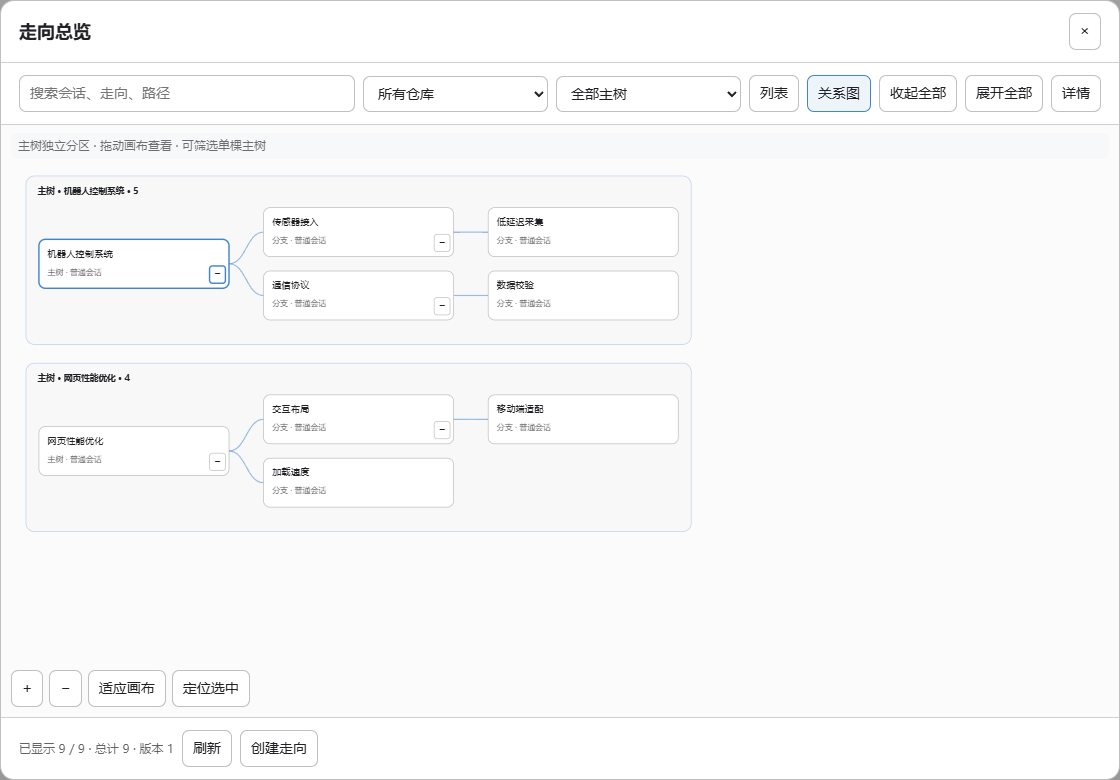Viewport: 1120px width, 780px height.
Task: Click the 创建走向 button
Action: point(279,749)
